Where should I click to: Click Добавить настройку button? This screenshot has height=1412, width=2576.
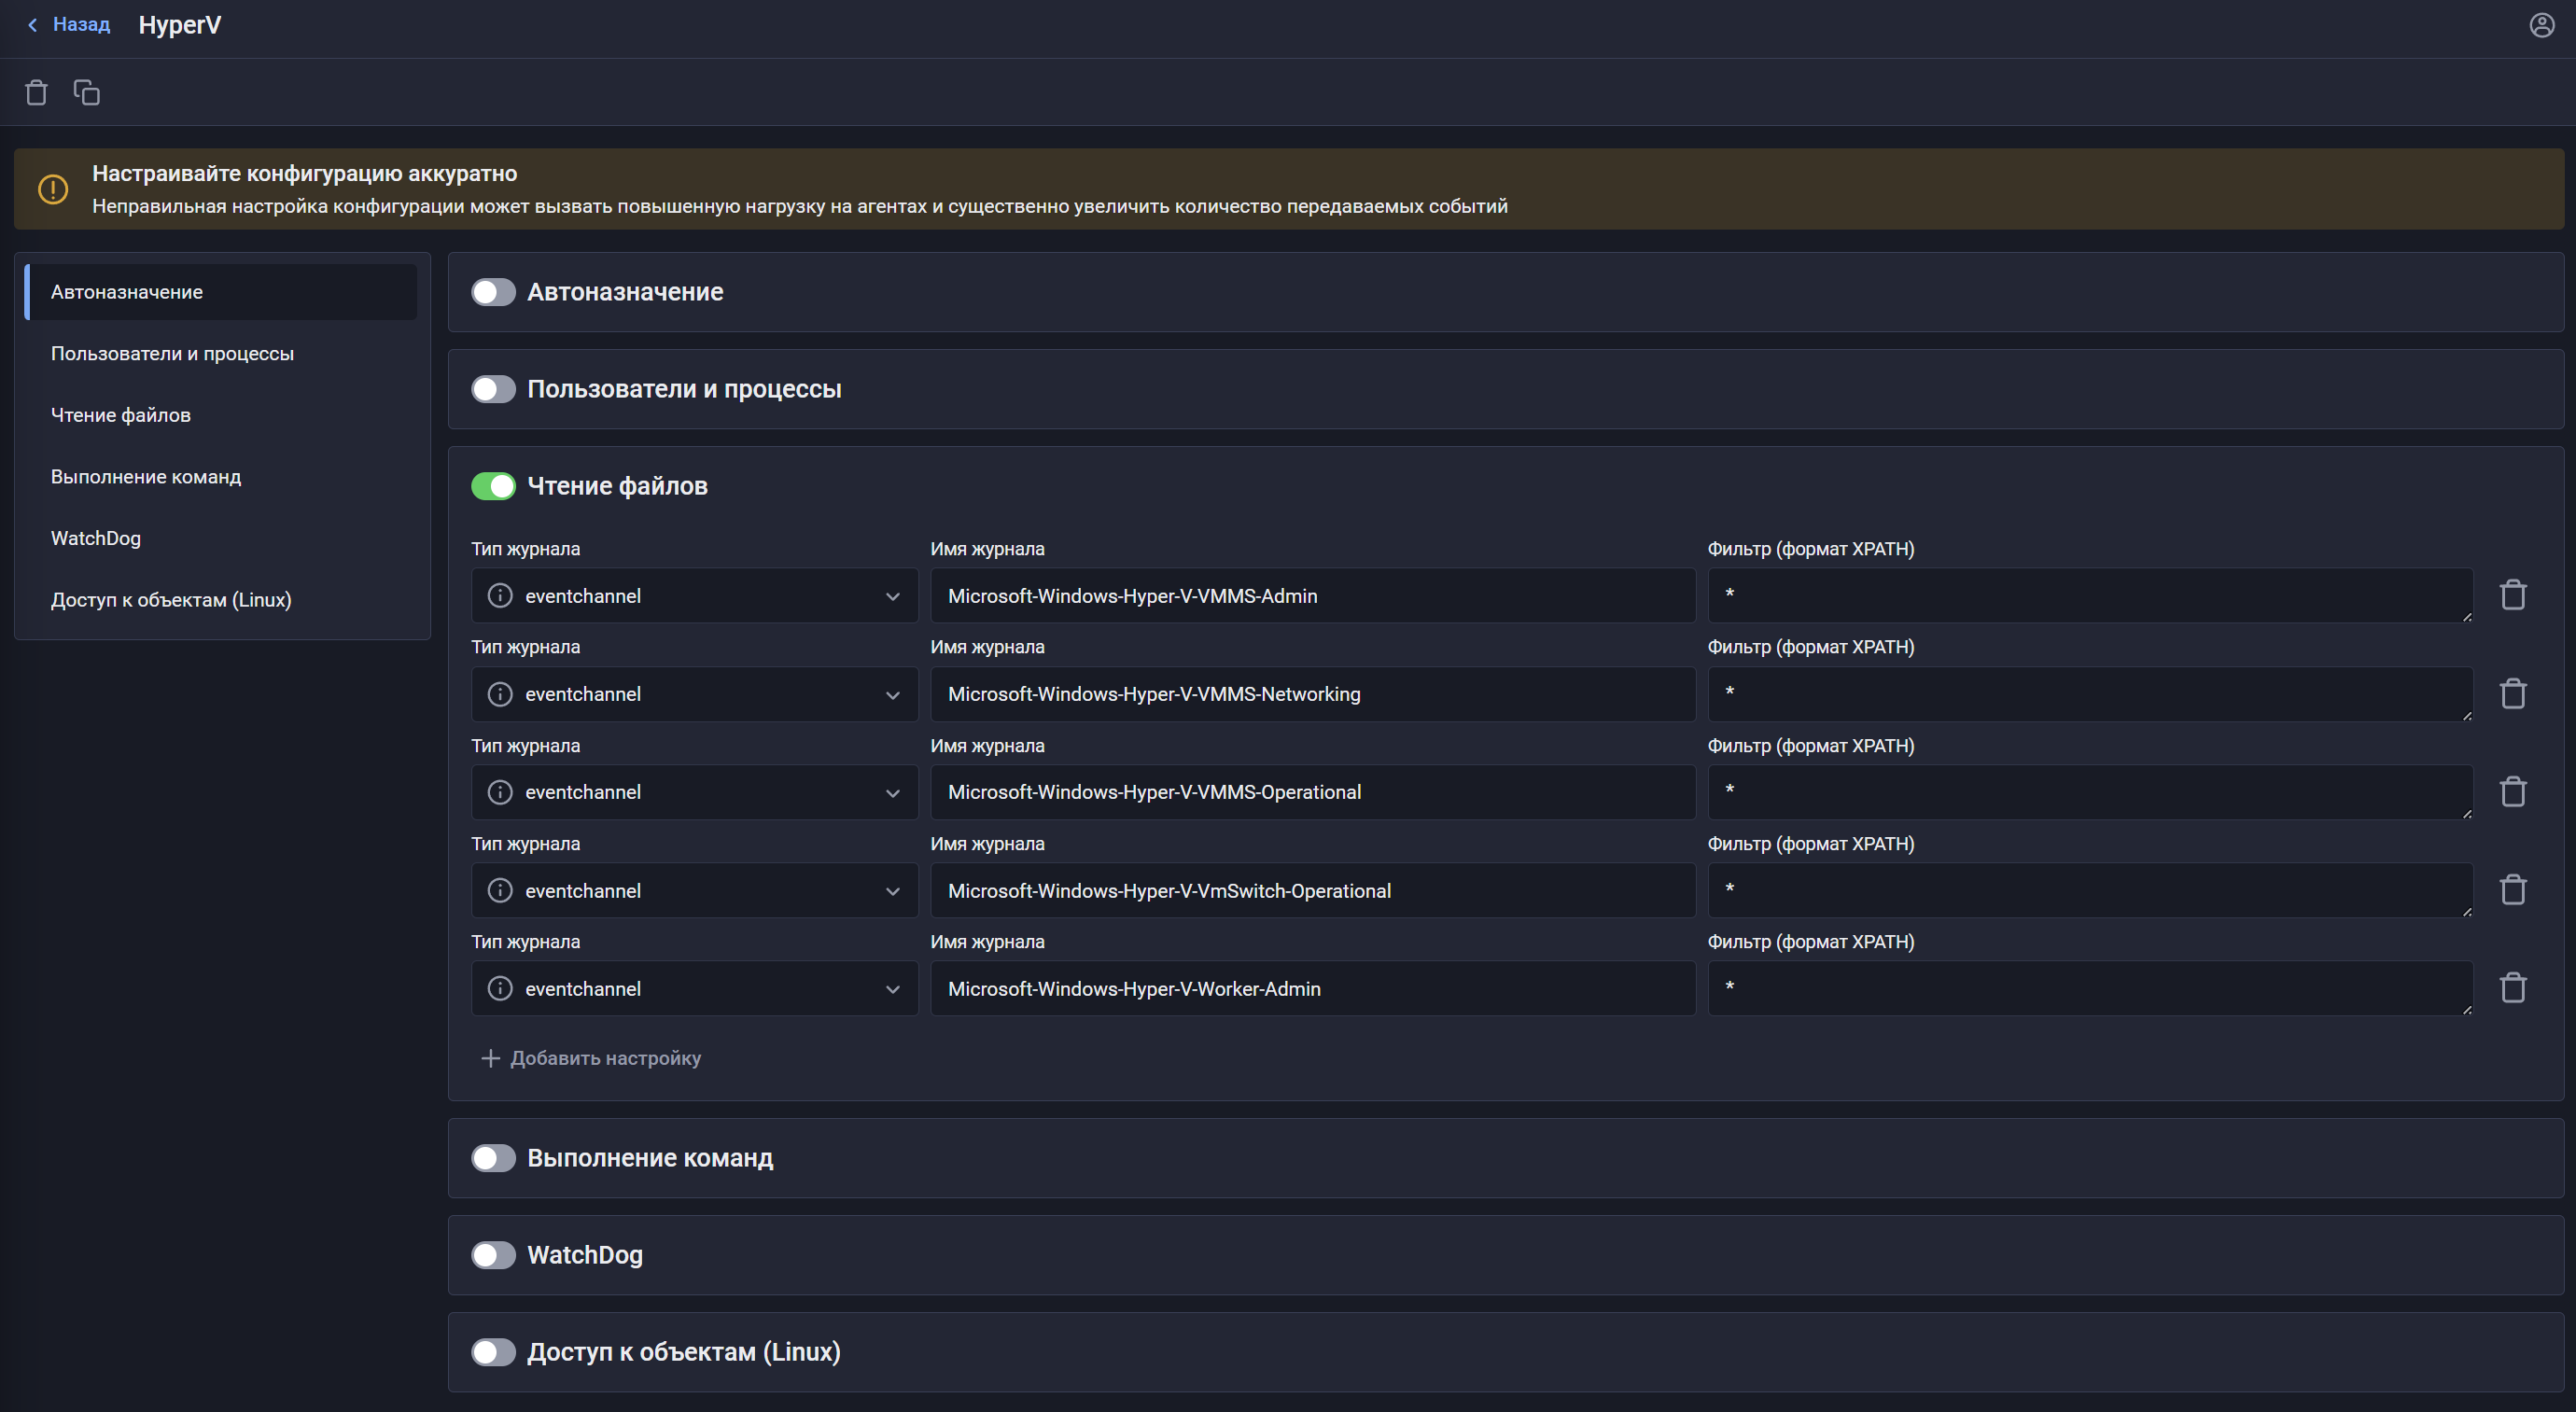click(x=592, y=1058)
